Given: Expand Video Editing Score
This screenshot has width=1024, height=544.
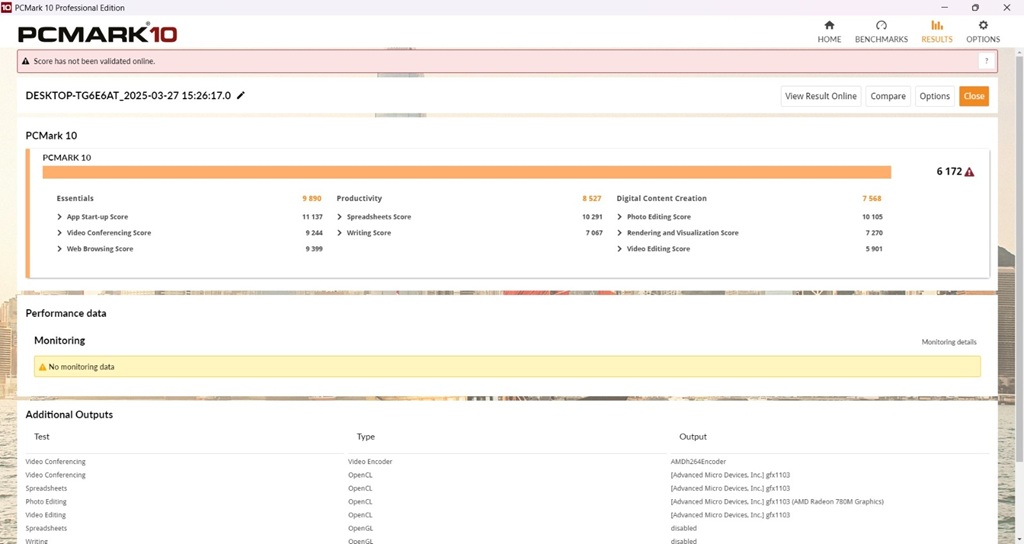Looking at the screenshot, I should click(x=620, y=249).
